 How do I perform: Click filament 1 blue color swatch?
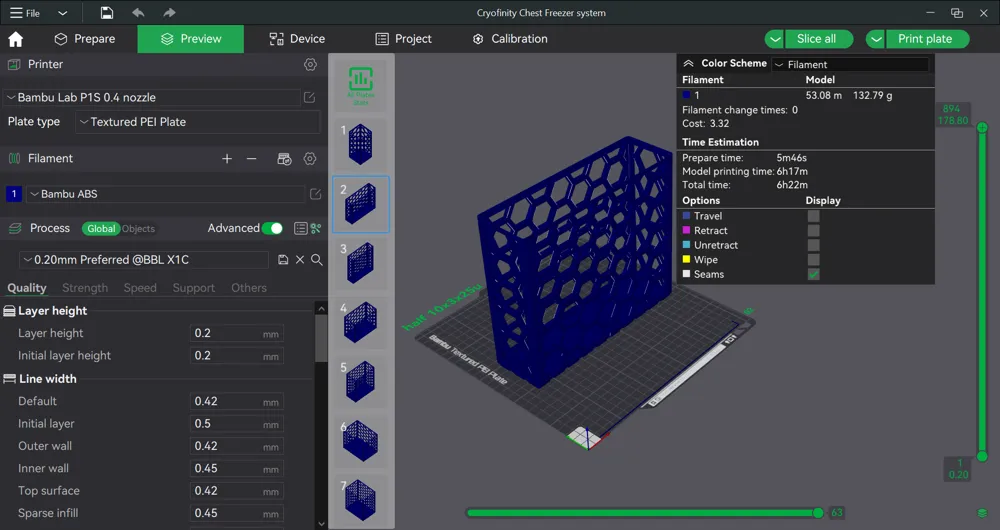[14, 194]
